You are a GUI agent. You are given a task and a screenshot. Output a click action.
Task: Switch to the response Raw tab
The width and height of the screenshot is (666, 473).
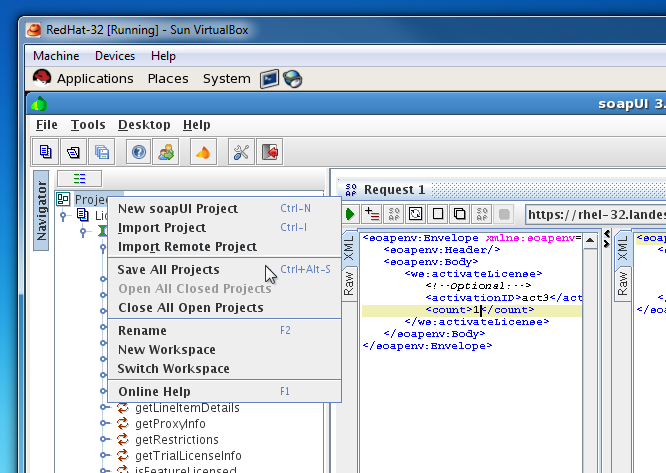622,284
